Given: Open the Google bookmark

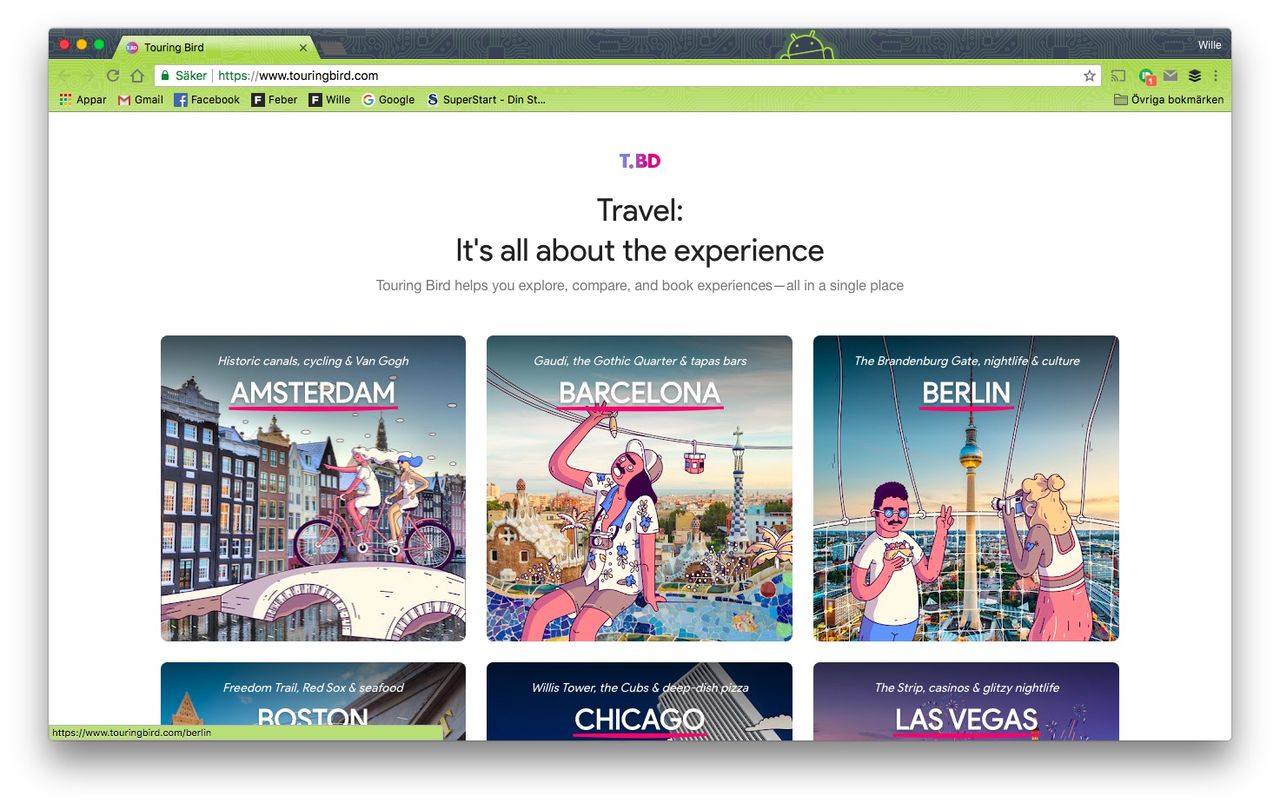Looking at the screenshot, I should (x=388, y=100).
